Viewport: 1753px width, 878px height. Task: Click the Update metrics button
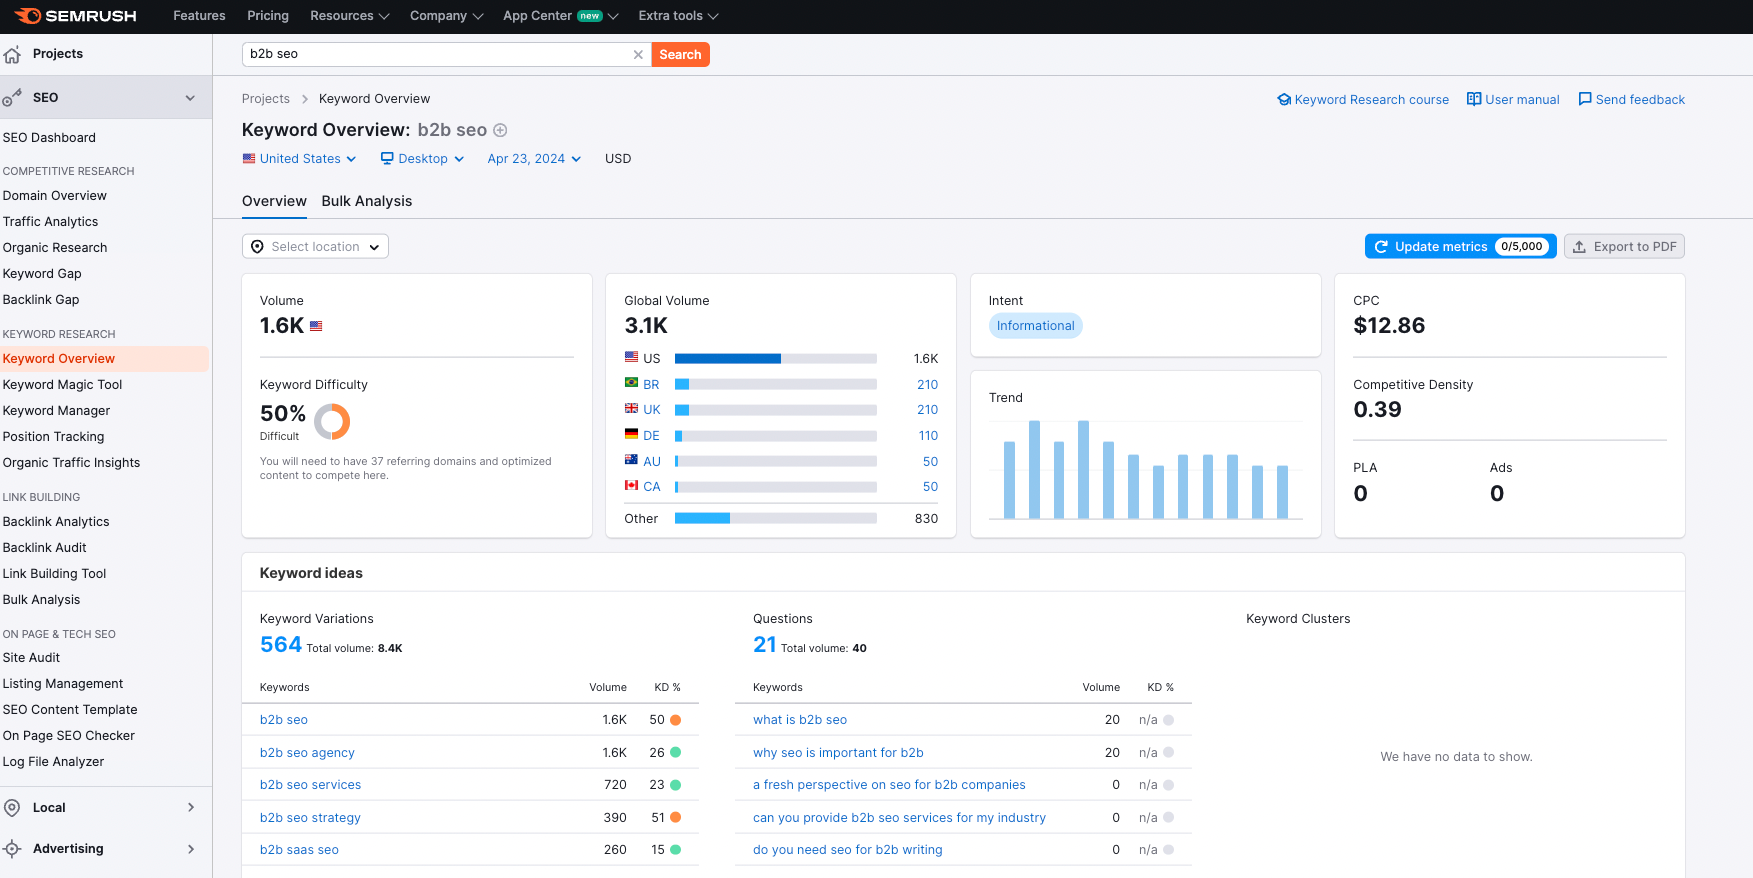(x=1460, y=247)
